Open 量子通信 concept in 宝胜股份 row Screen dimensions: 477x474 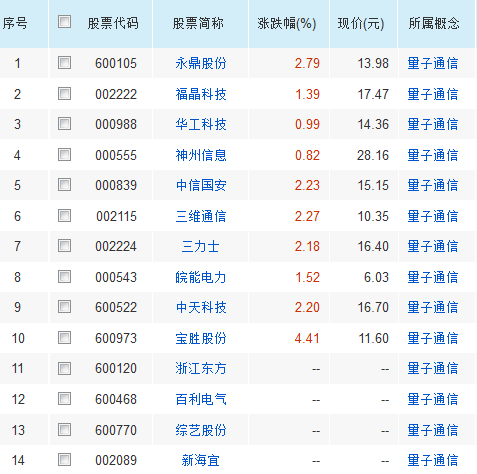433,338
